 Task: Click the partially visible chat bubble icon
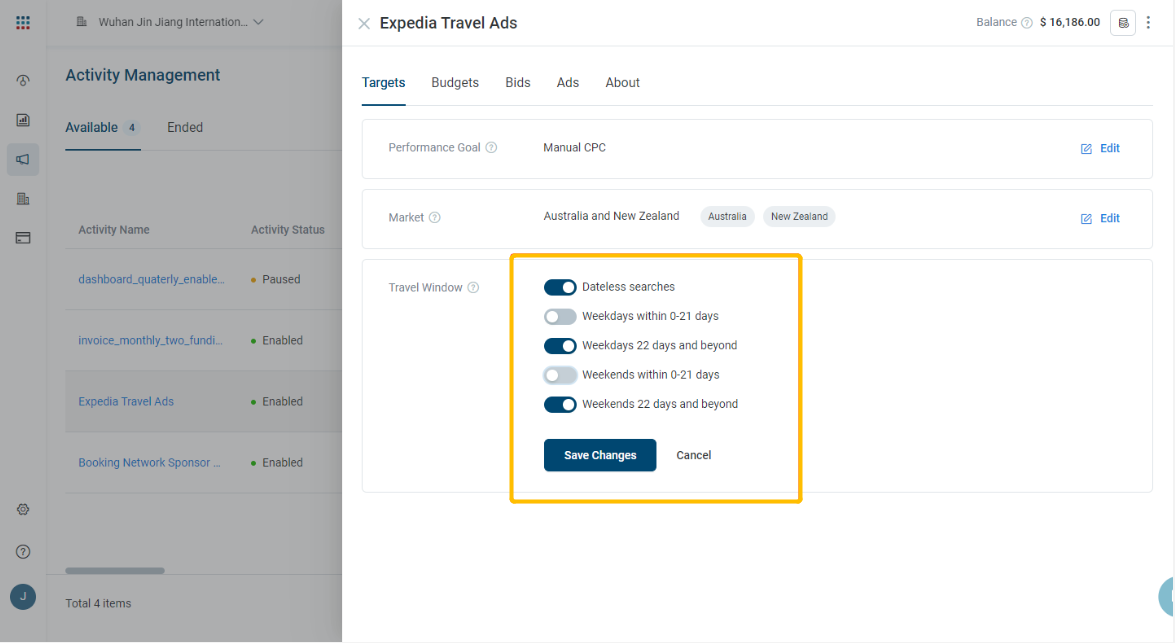(1167, 597)
